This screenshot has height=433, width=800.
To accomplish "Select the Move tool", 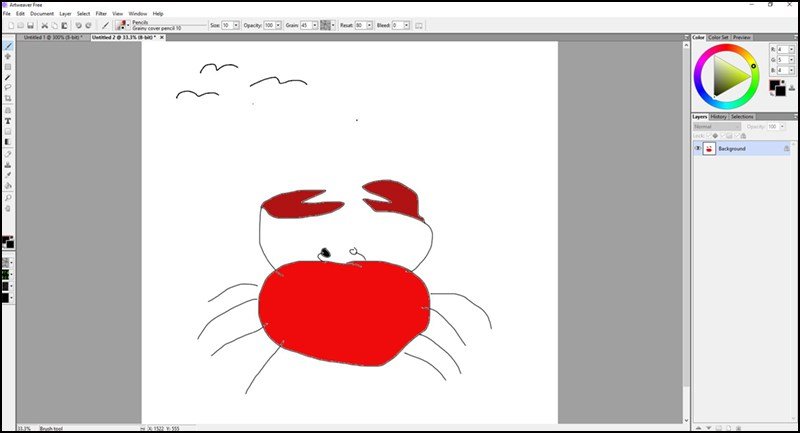I will (8, 56).
